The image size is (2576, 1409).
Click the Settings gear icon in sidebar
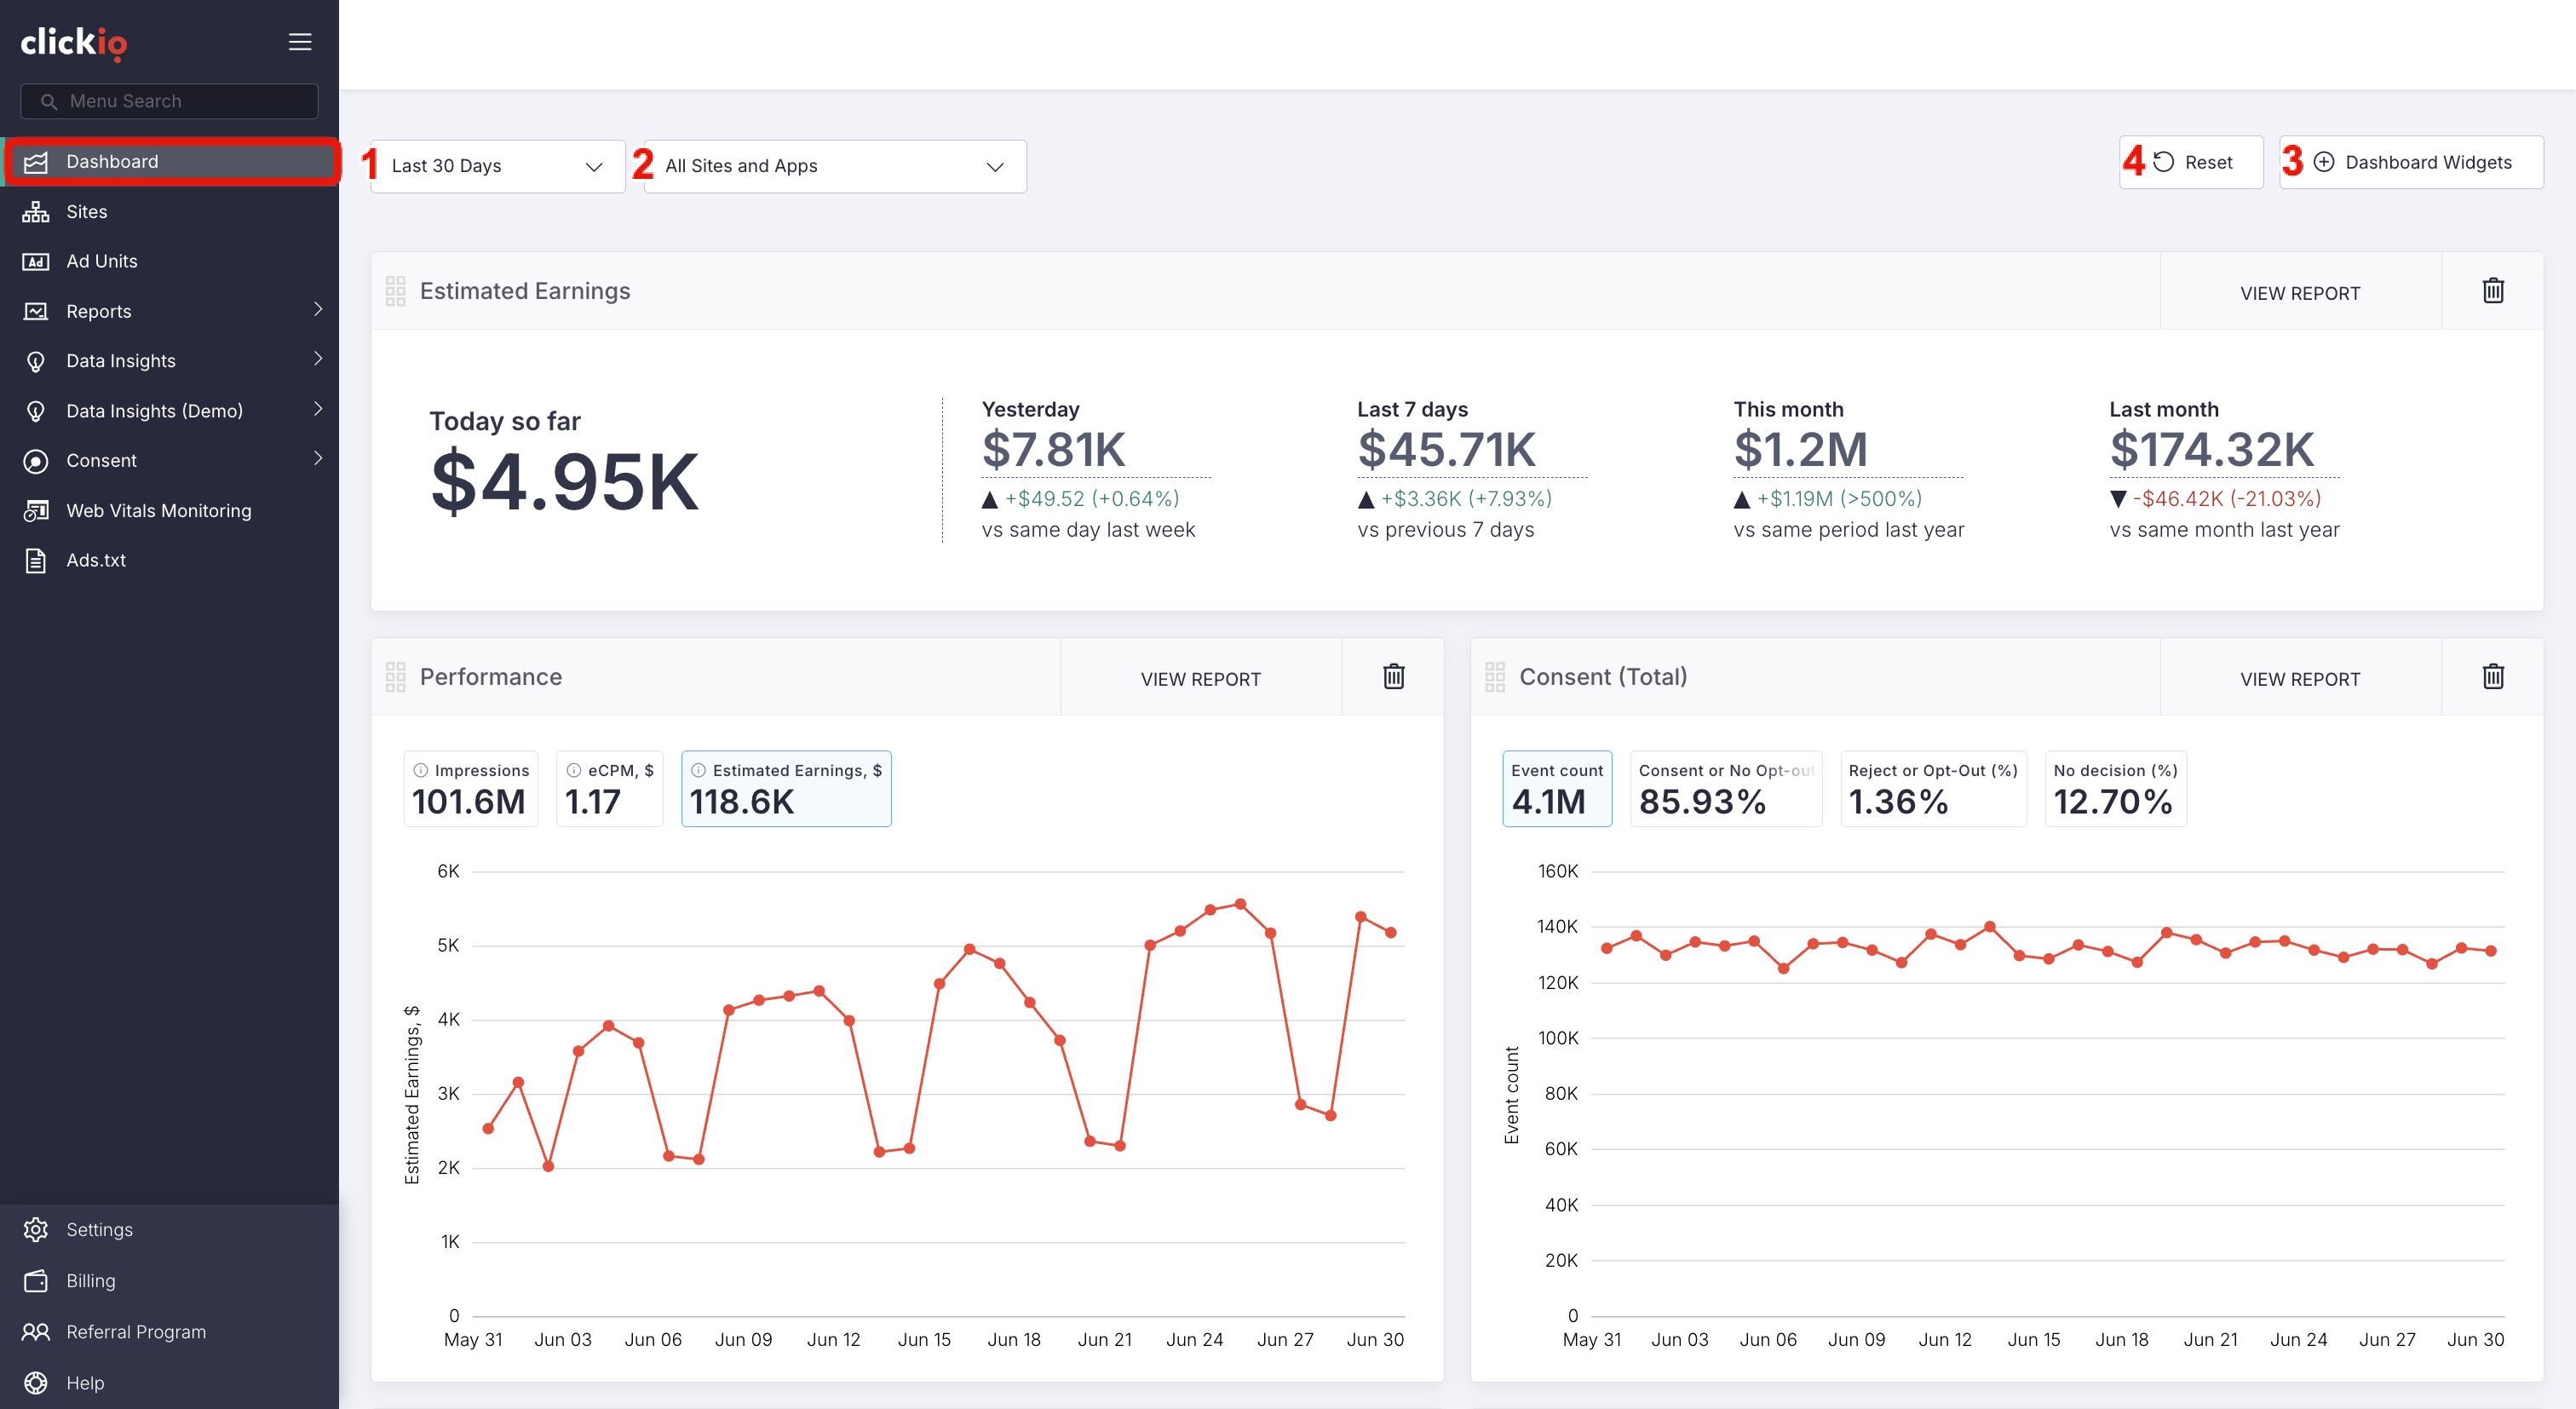pyautogui.click(x=36, y=1230)
